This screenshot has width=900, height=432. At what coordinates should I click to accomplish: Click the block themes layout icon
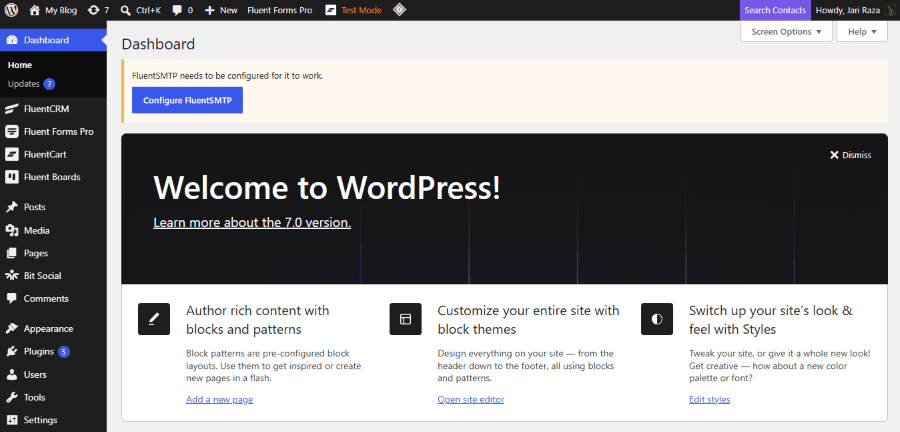pos(405,319)
